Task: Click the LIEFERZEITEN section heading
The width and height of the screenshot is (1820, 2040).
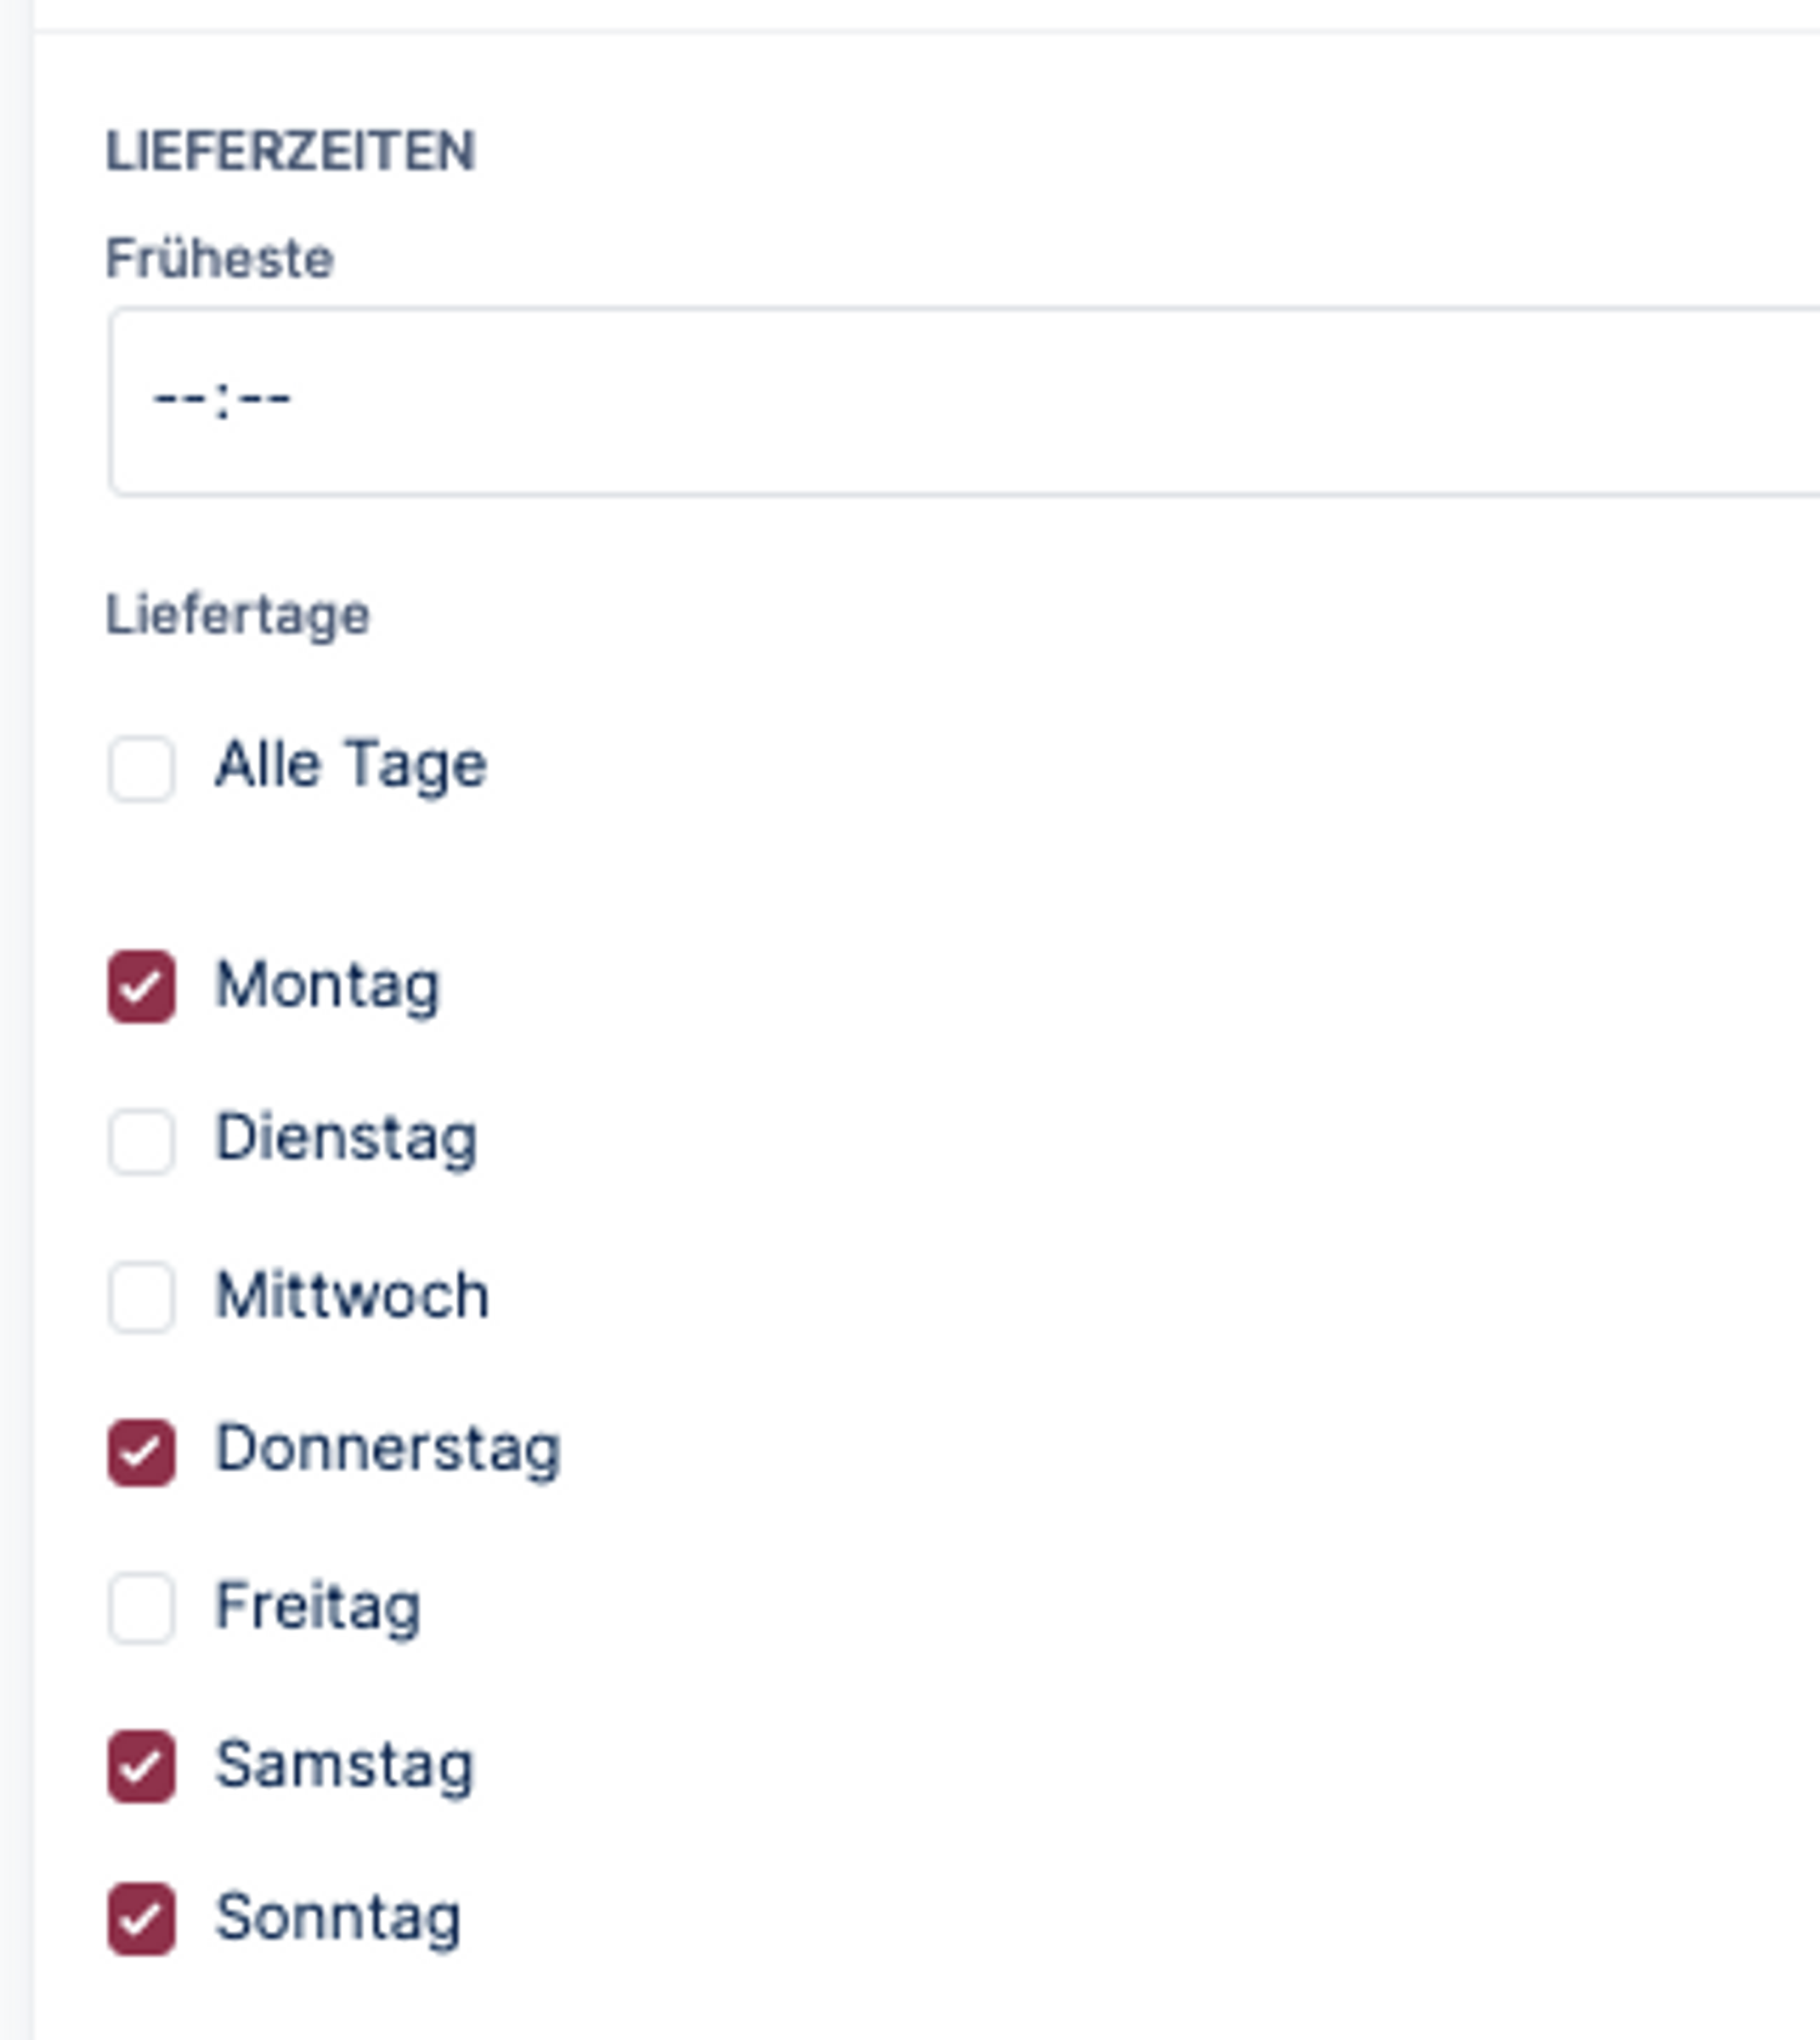Action: click(x=290, y=152)
